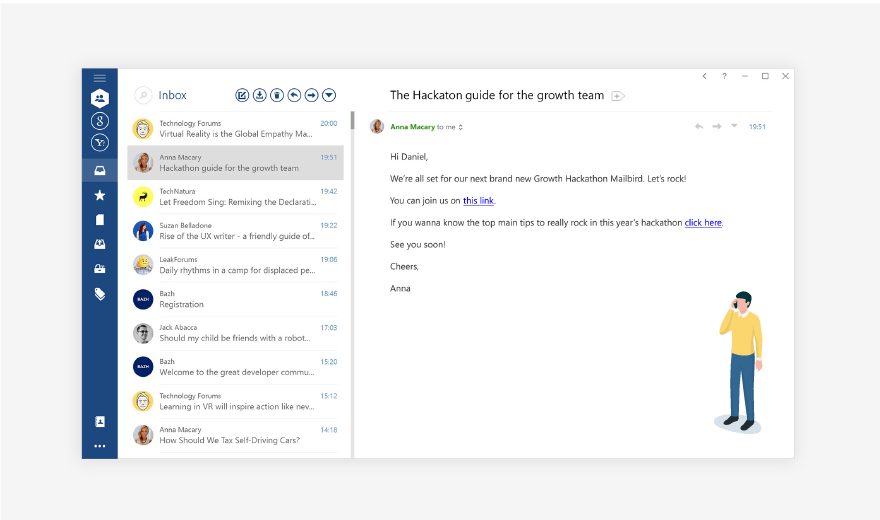
Task: Select the Inbox folder in the sidebar
Action: tap(99, 171)
